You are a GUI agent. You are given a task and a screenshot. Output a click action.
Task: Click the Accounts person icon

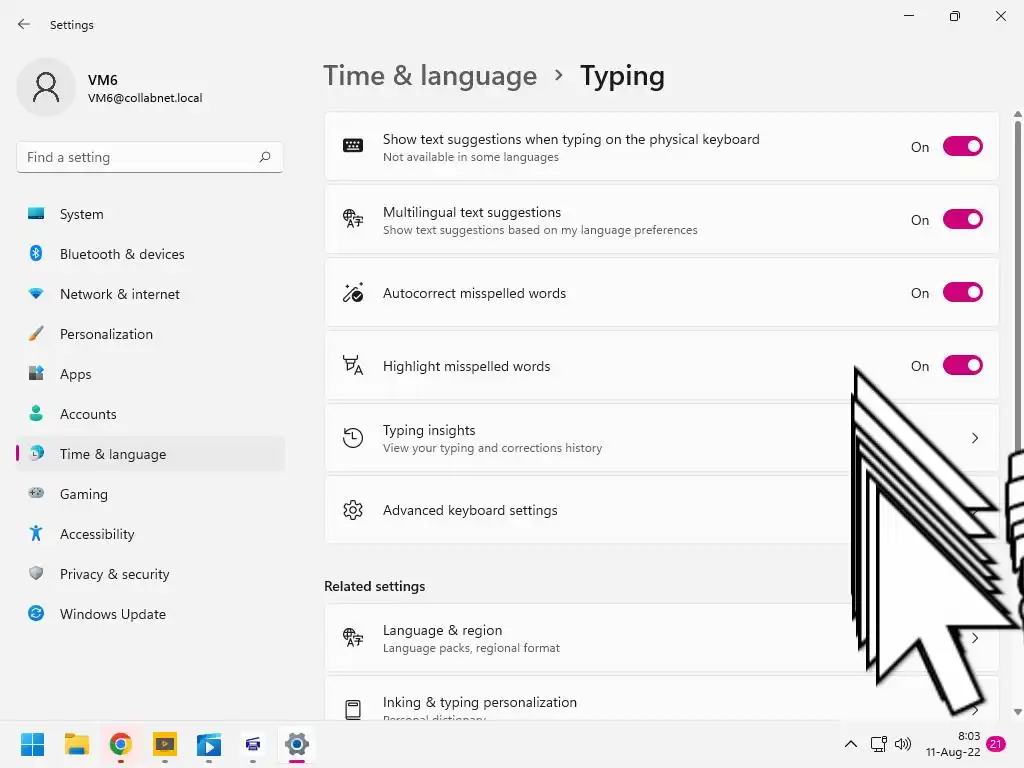point(36,413)
